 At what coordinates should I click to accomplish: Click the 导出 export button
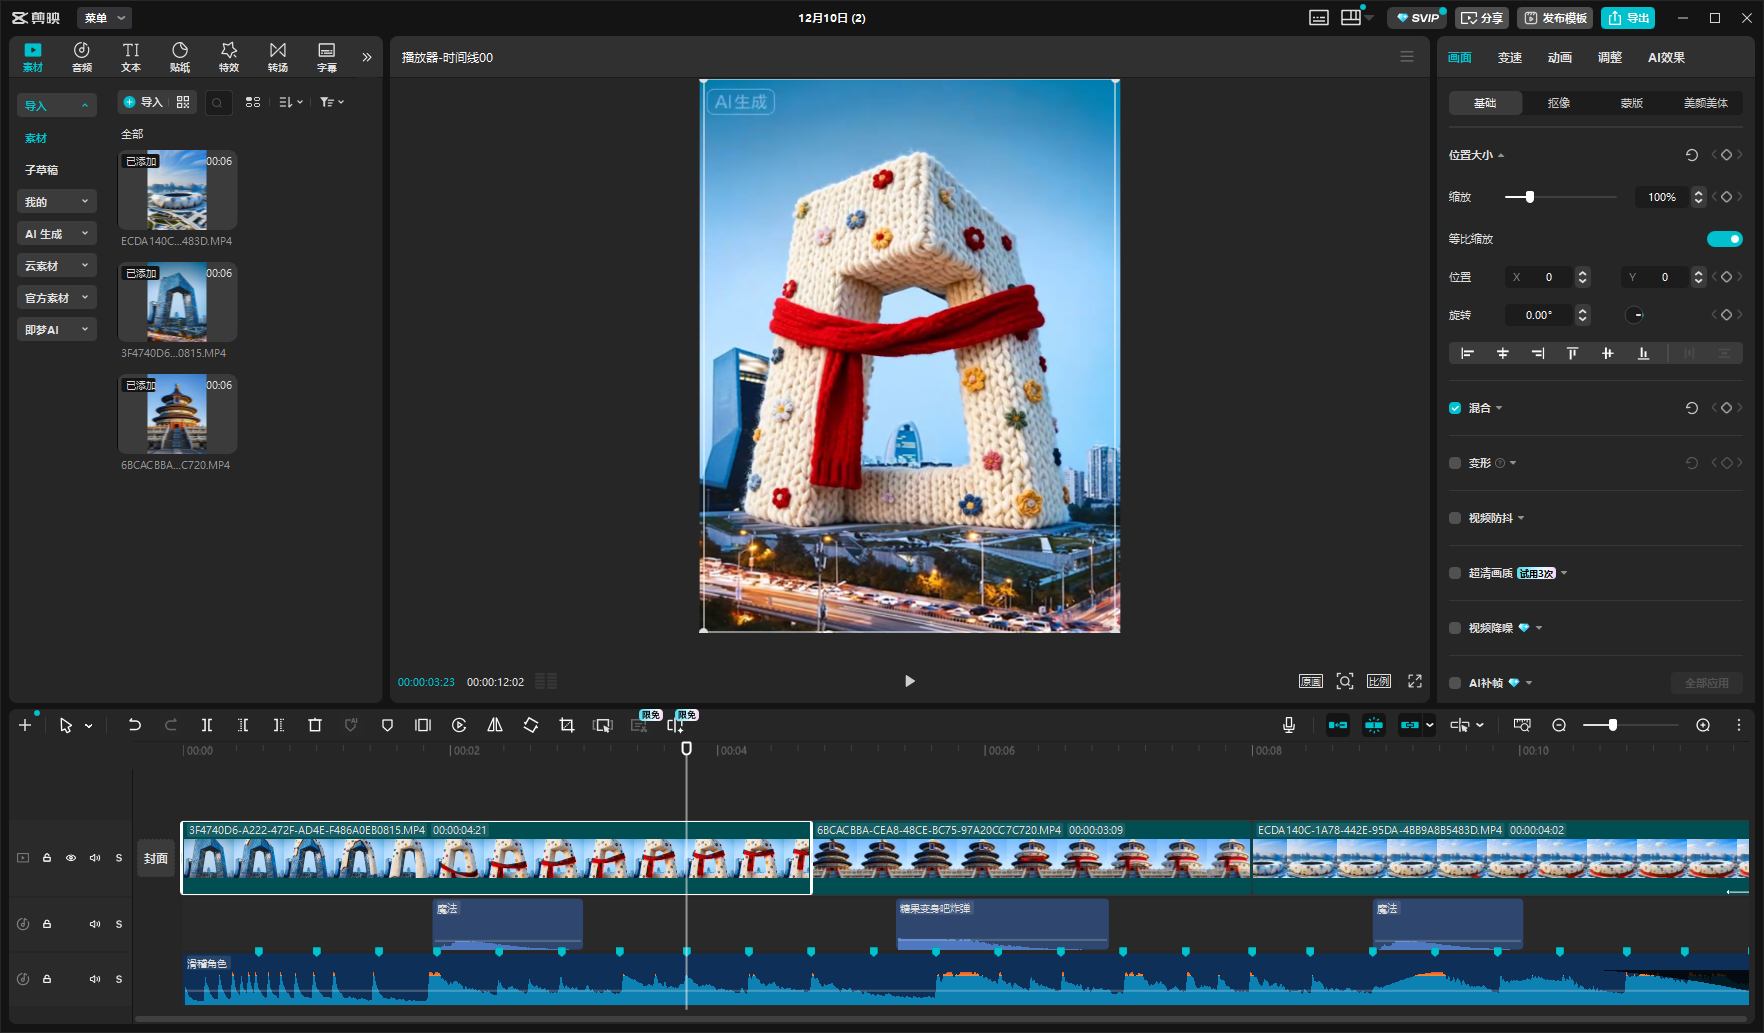(1628, 18)
